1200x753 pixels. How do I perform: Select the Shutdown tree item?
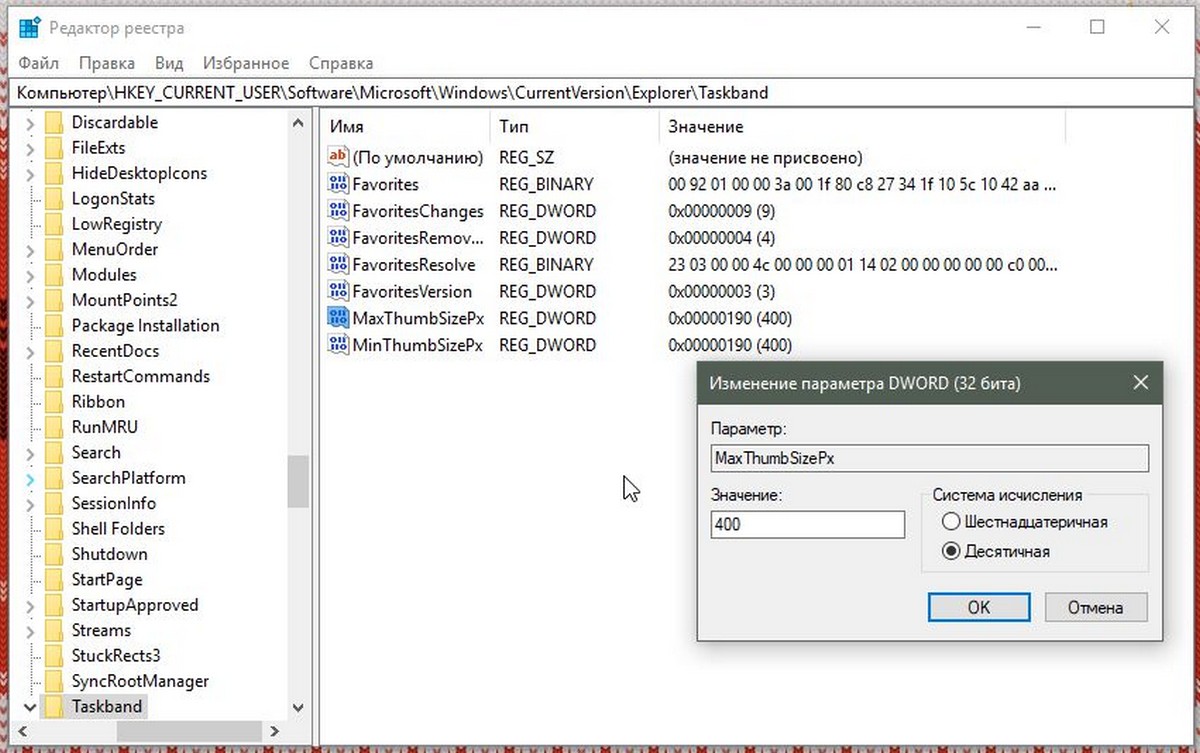coord(109,554)
